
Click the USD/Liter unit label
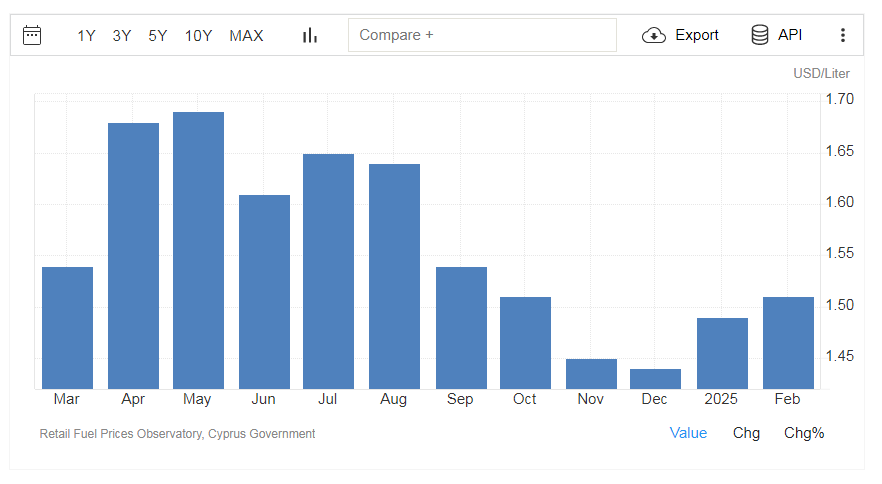pos(821,74)
